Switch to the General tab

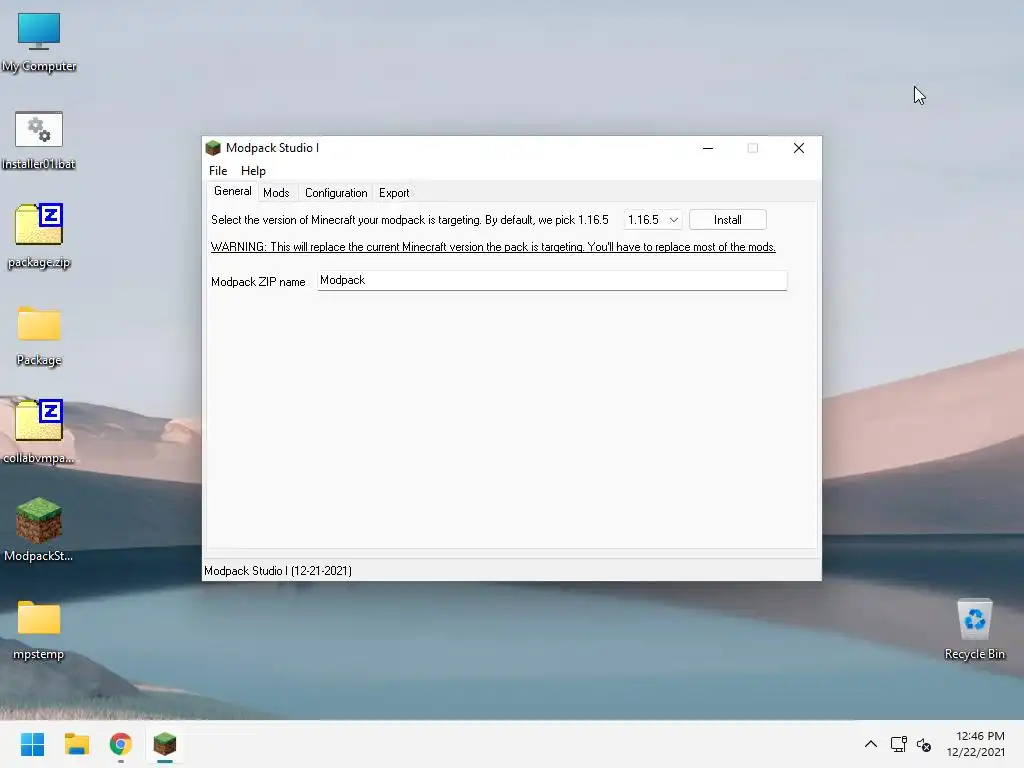click(232, 191)
